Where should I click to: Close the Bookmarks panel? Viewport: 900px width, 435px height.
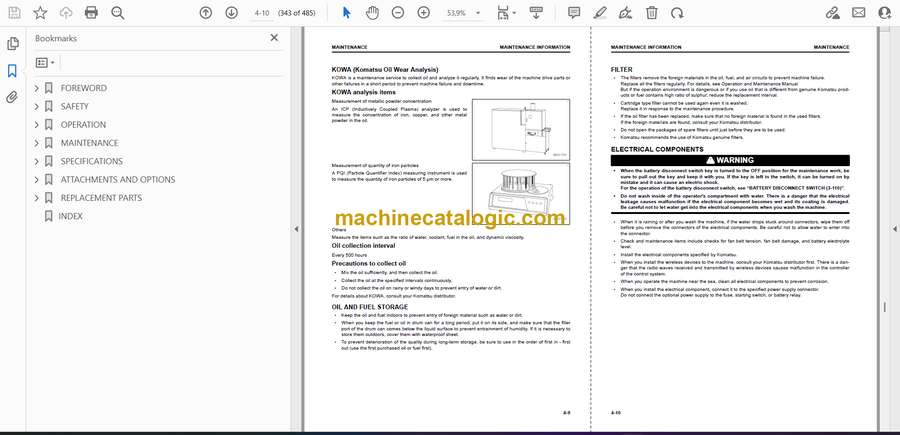(274, 38)
